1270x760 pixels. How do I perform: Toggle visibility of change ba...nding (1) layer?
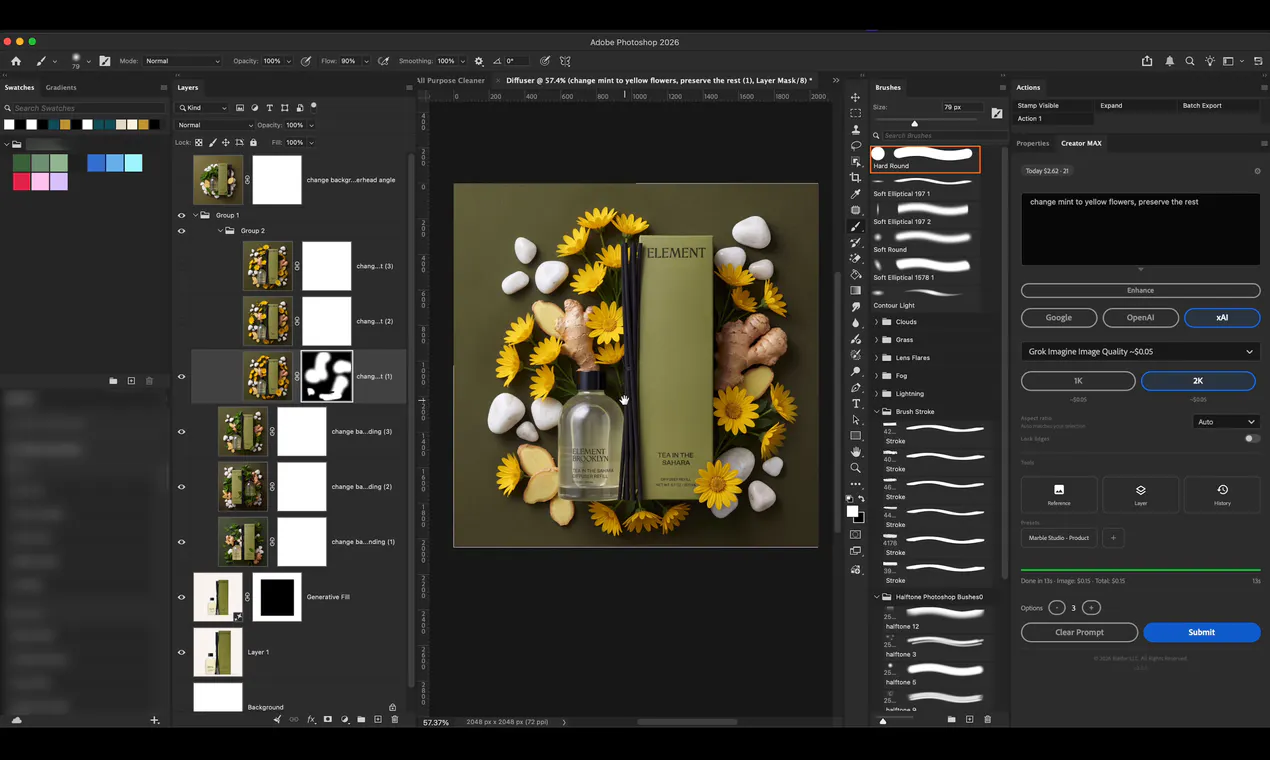[181, 542]
